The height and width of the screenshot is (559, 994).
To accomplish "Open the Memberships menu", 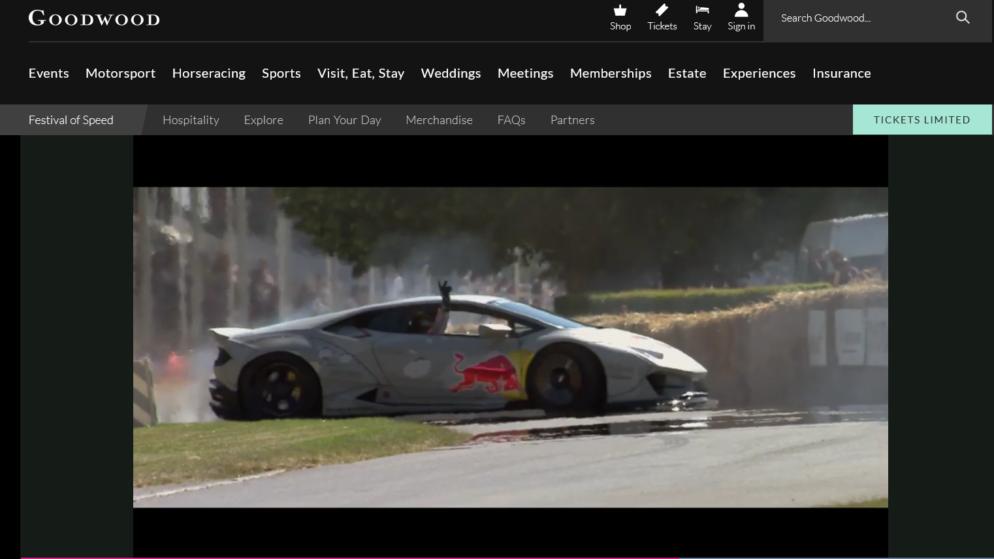I will (610, 73).
